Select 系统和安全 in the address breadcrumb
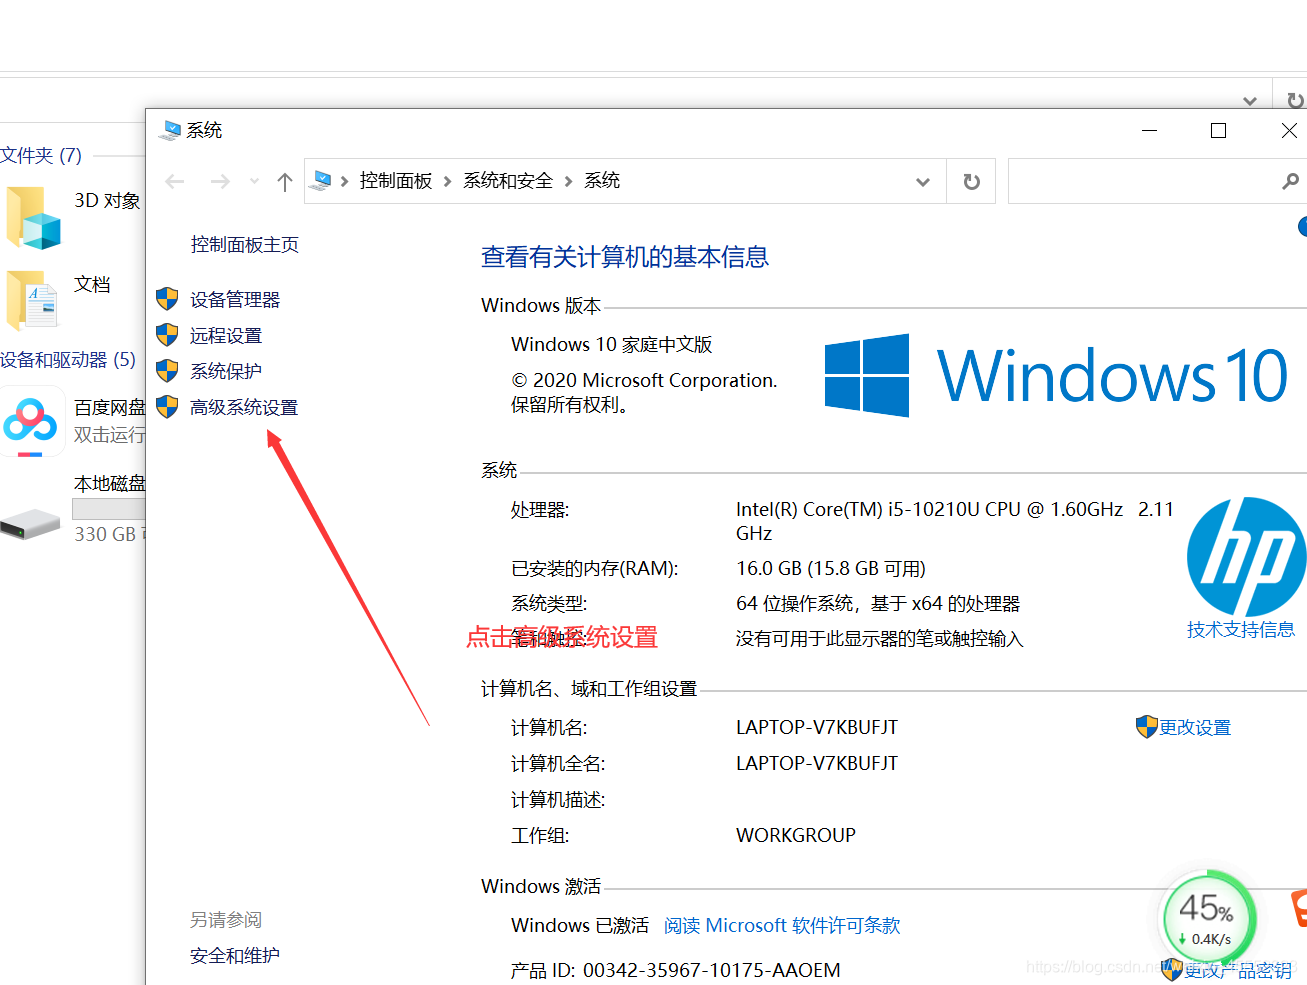Image resolution: width=1307 pixels, height=985 pixels. pyautogui.click(x=508, y=180)
